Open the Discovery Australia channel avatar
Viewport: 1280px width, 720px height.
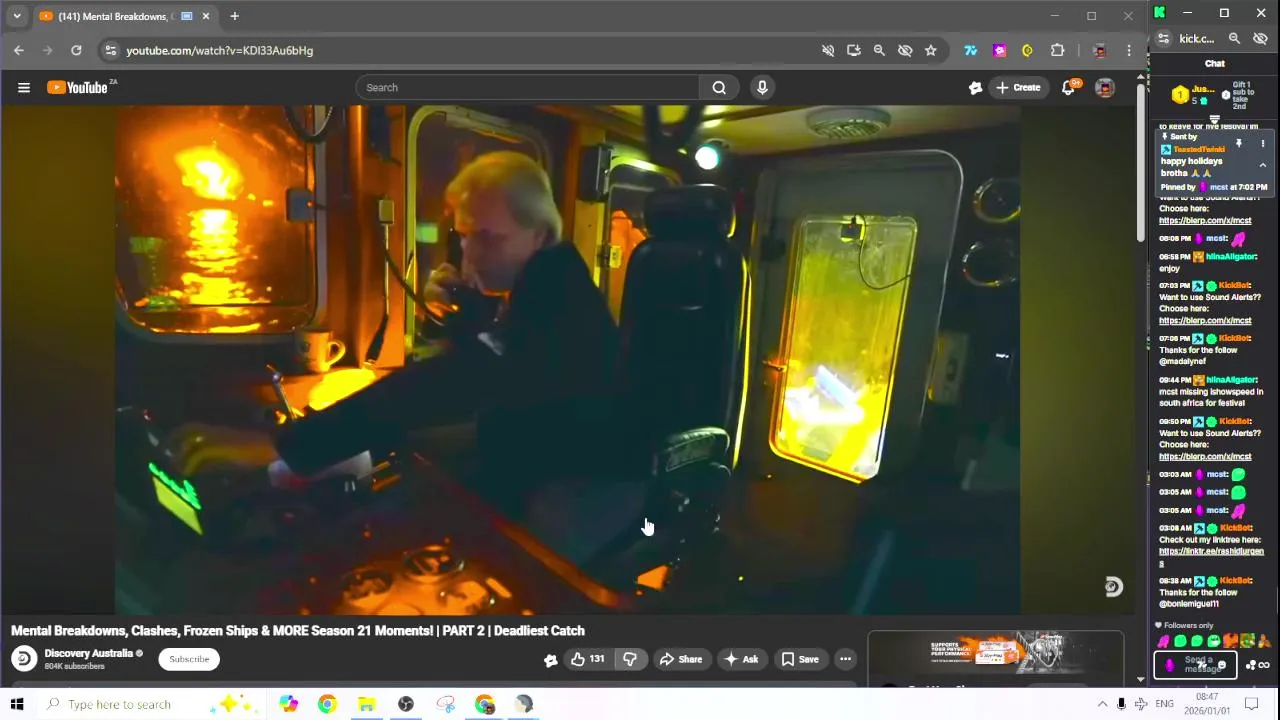[24, 658]
